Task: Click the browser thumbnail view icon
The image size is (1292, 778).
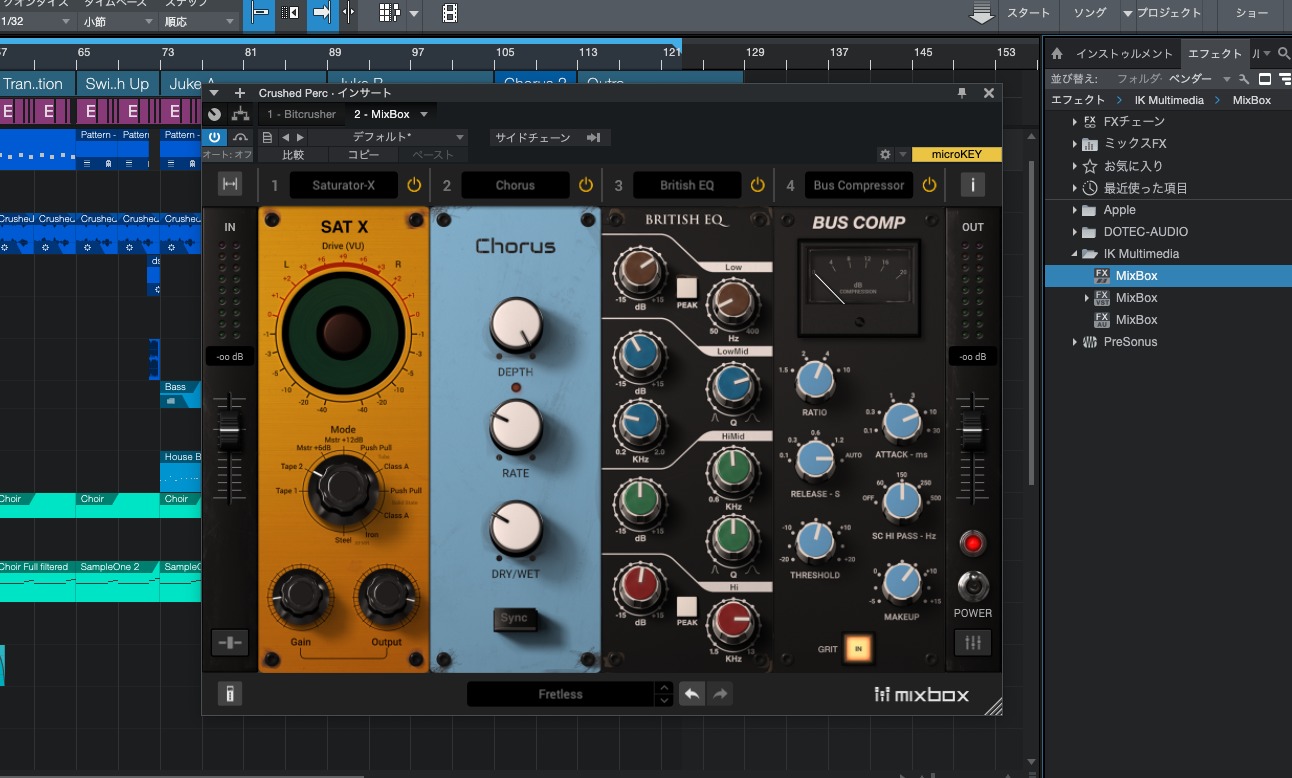Action: 1265,78
